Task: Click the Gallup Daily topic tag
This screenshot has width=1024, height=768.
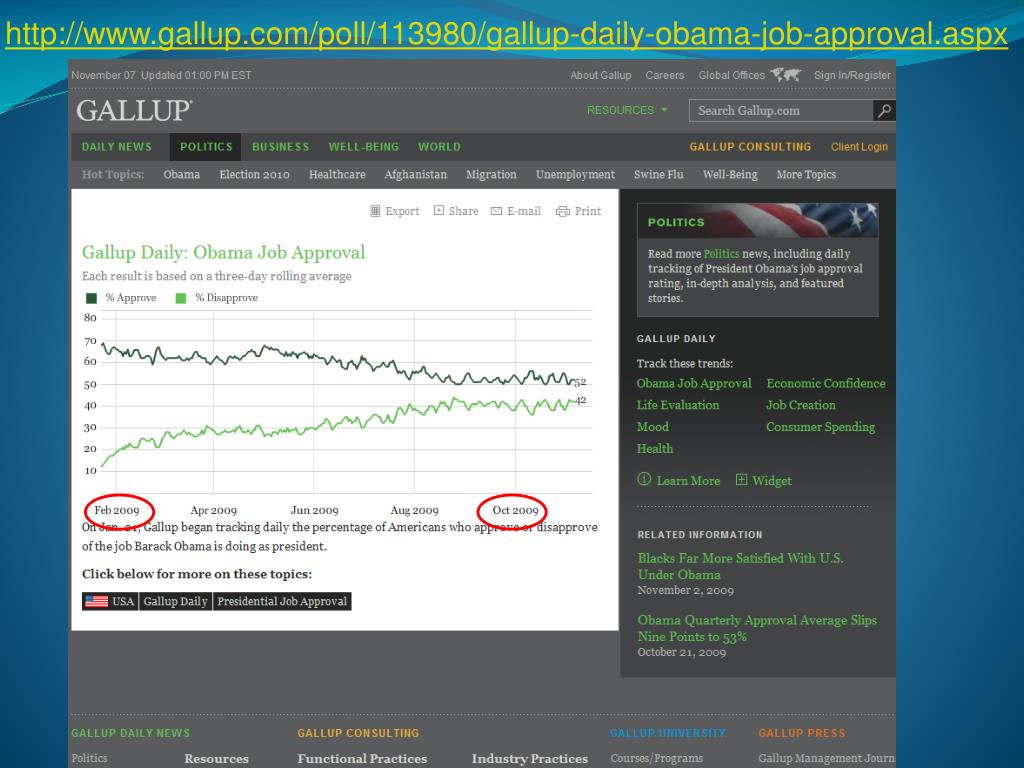Action: click(175, 601)
